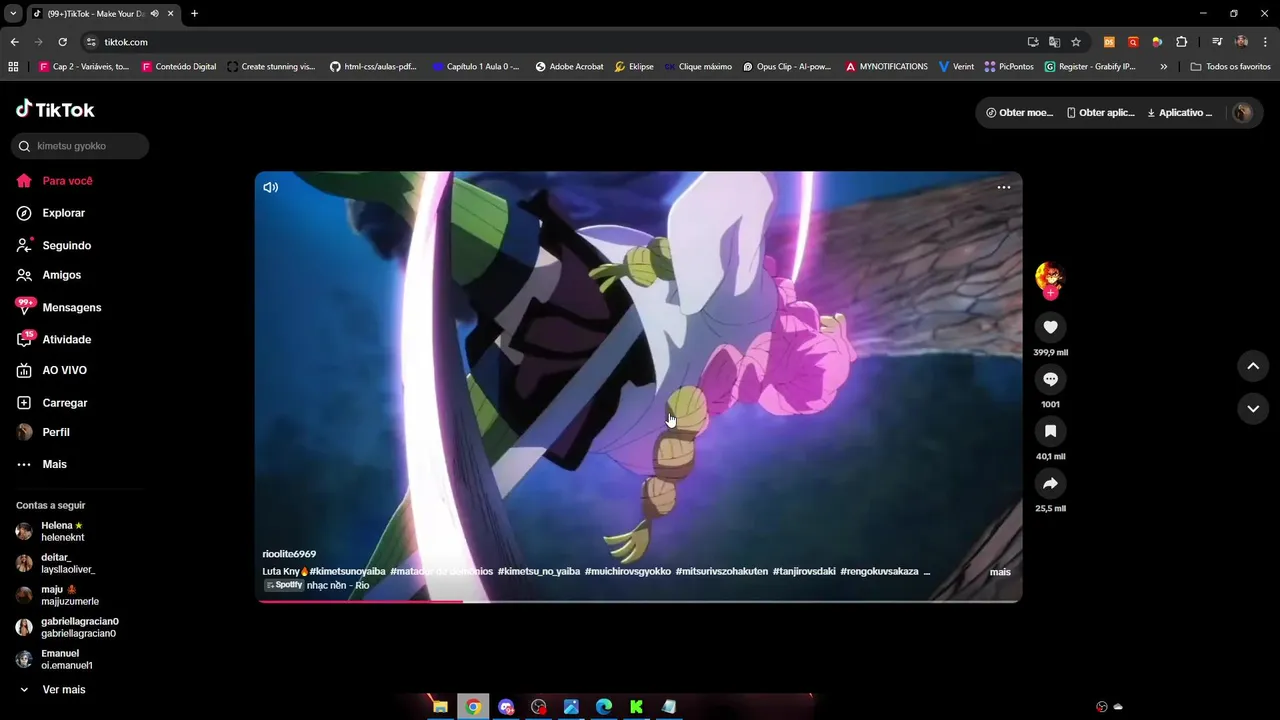Image resolution: width=1280 pixels, height=720 pixels.
Task: Open the AO VIVO section
Action: tap(52, 370)
